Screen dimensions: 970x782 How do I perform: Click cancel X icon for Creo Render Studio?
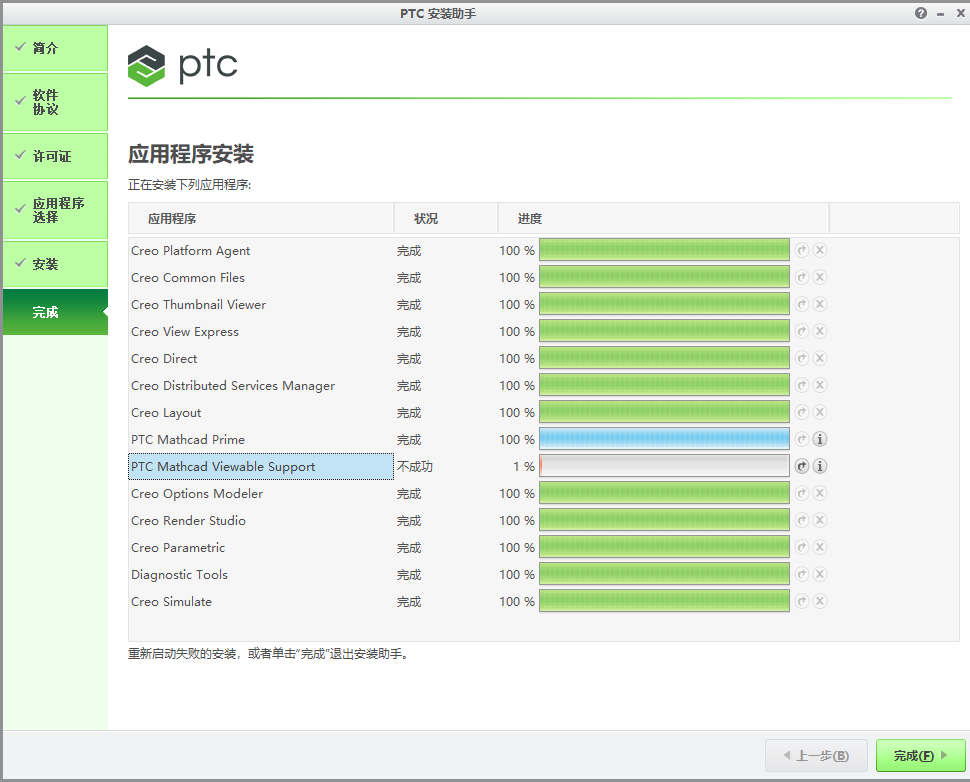point(820,520)
